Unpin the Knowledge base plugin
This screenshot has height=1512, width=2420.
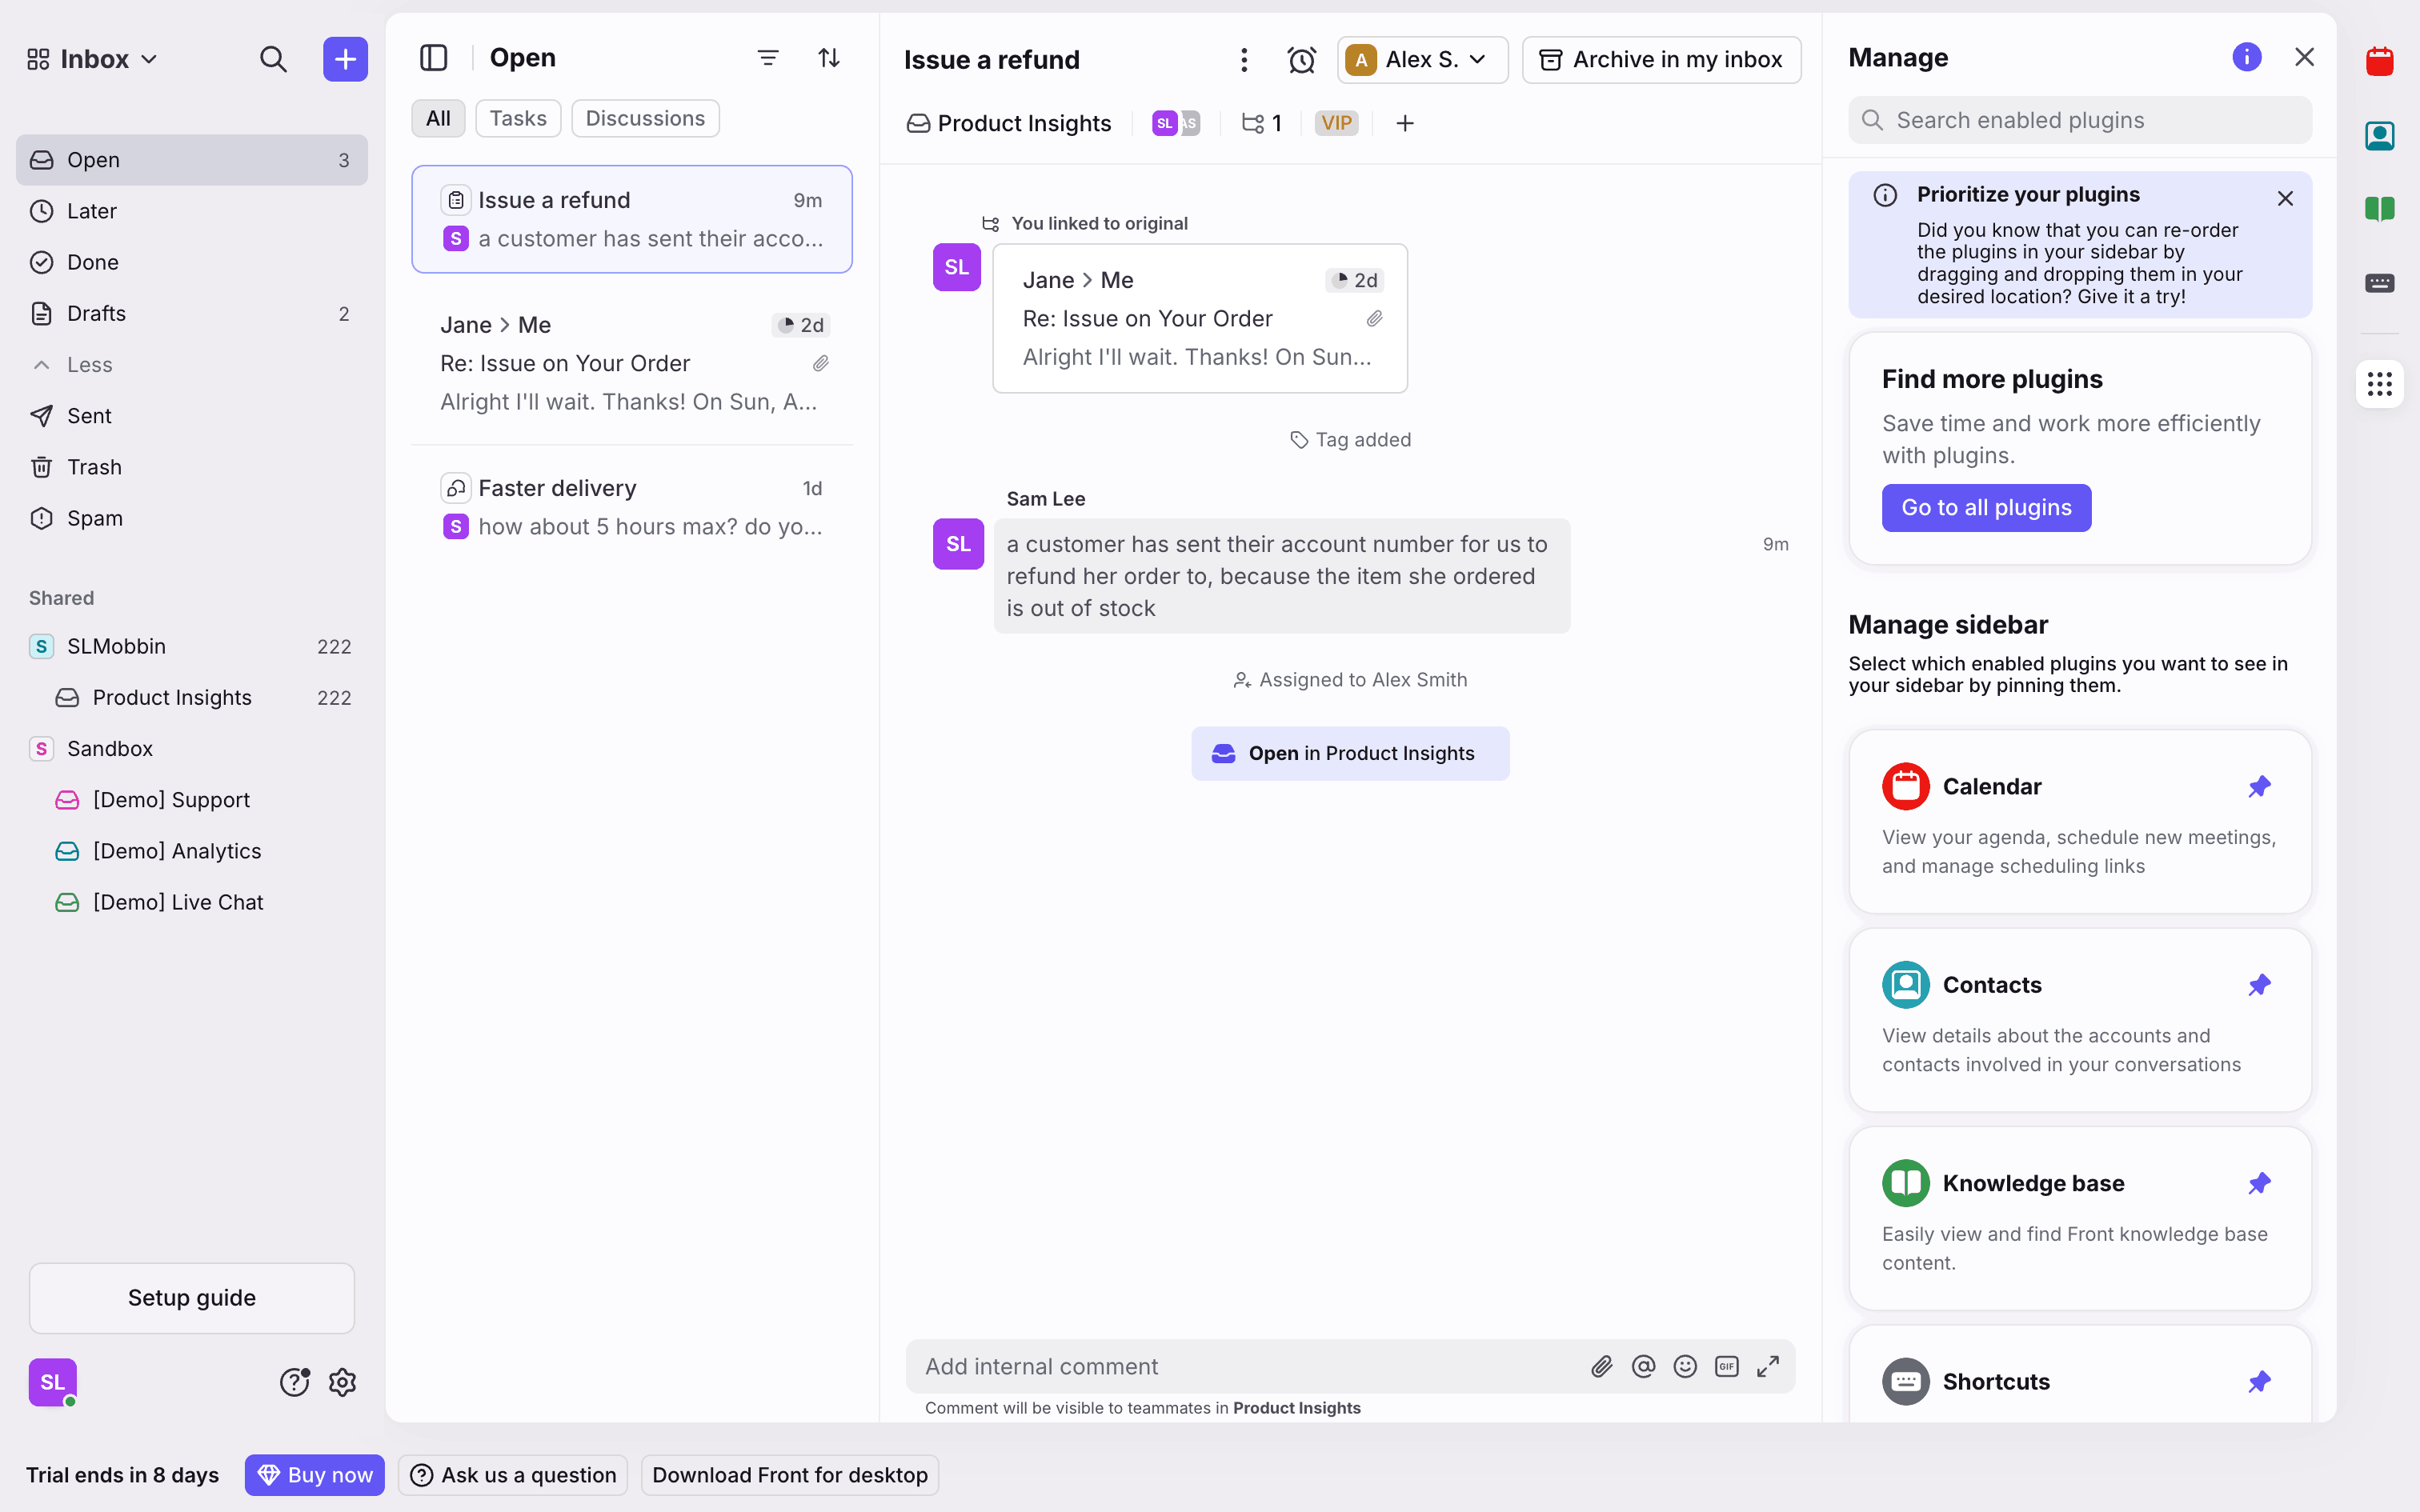click(x=2259, y=1183)
